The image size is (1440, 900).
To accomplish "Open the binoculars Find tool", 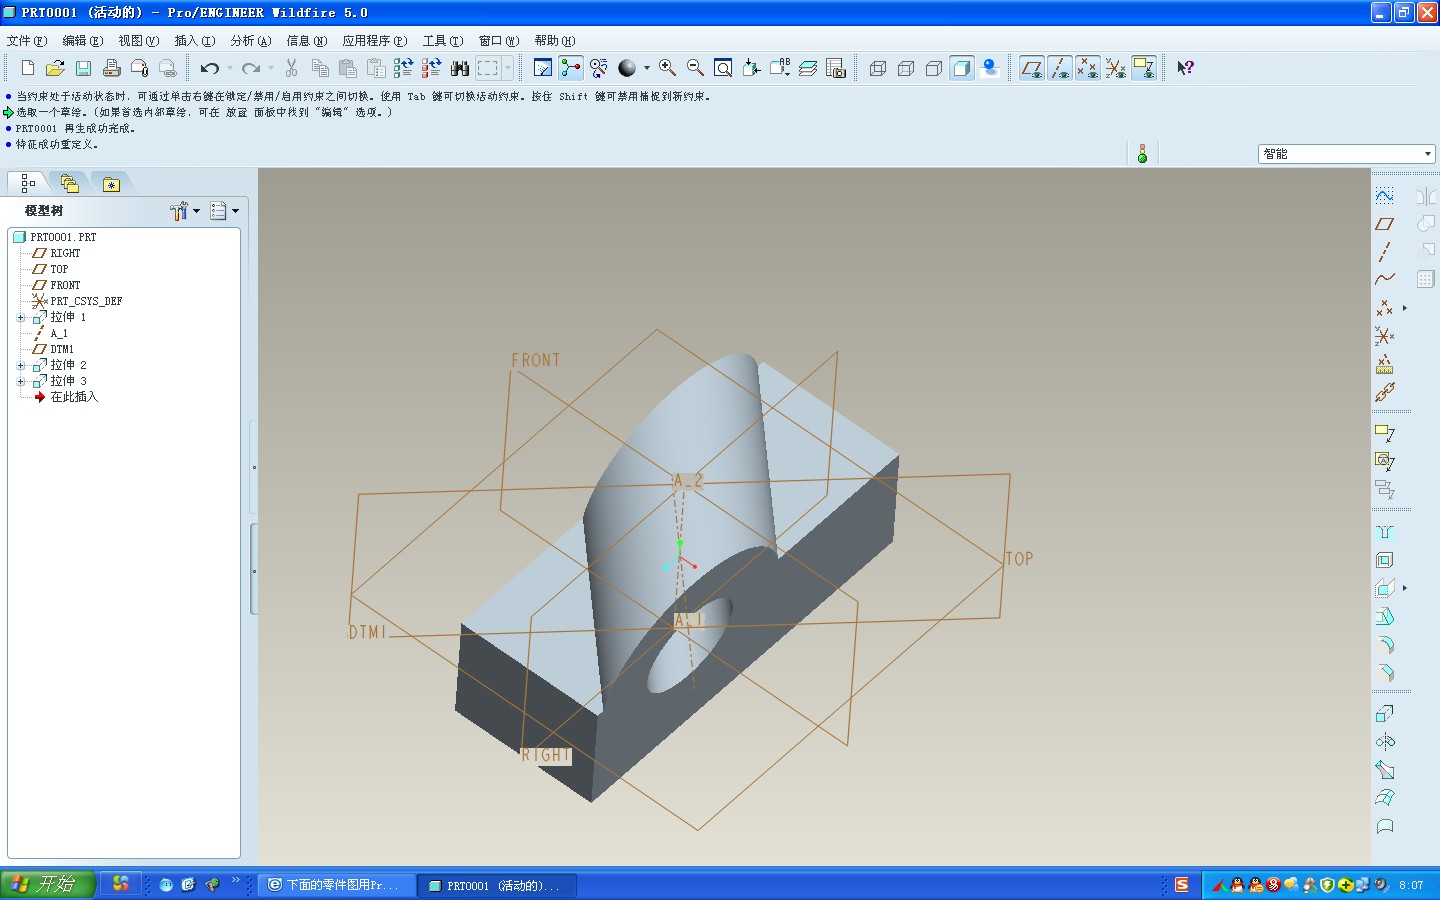I will 460,68.
